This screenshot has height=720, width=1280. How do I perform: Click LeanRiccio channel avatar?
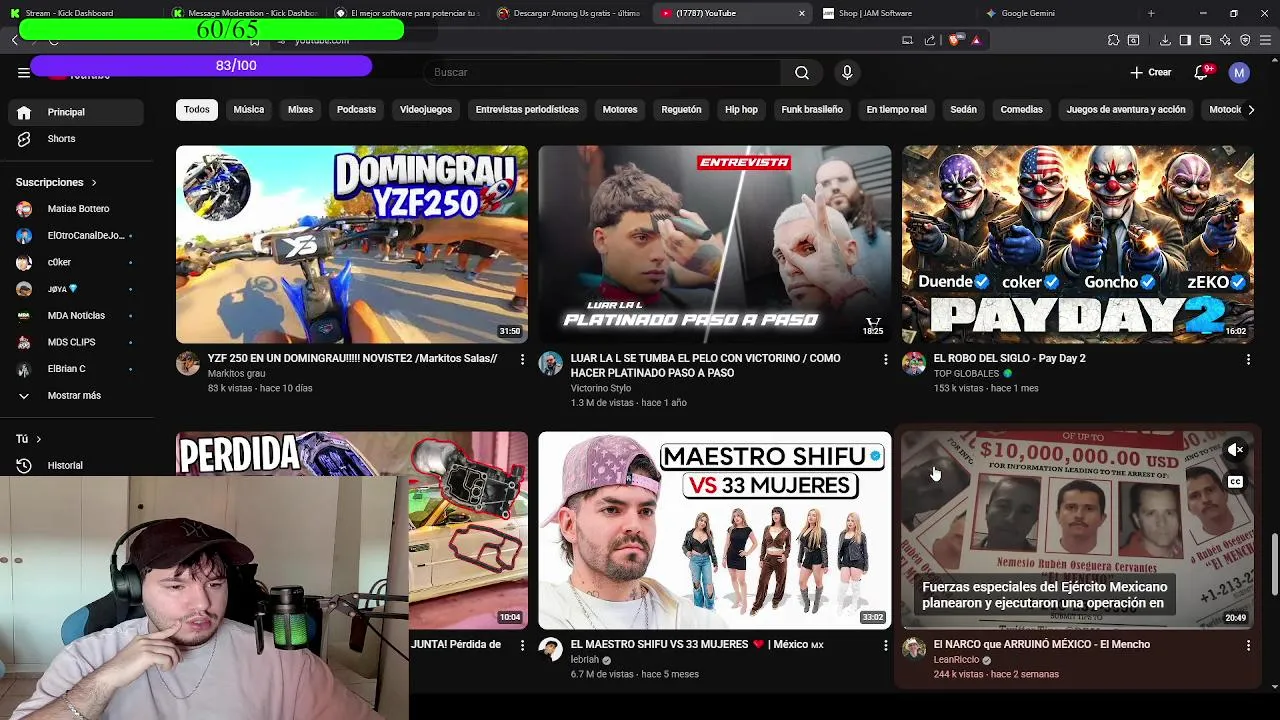pos(914,650)
